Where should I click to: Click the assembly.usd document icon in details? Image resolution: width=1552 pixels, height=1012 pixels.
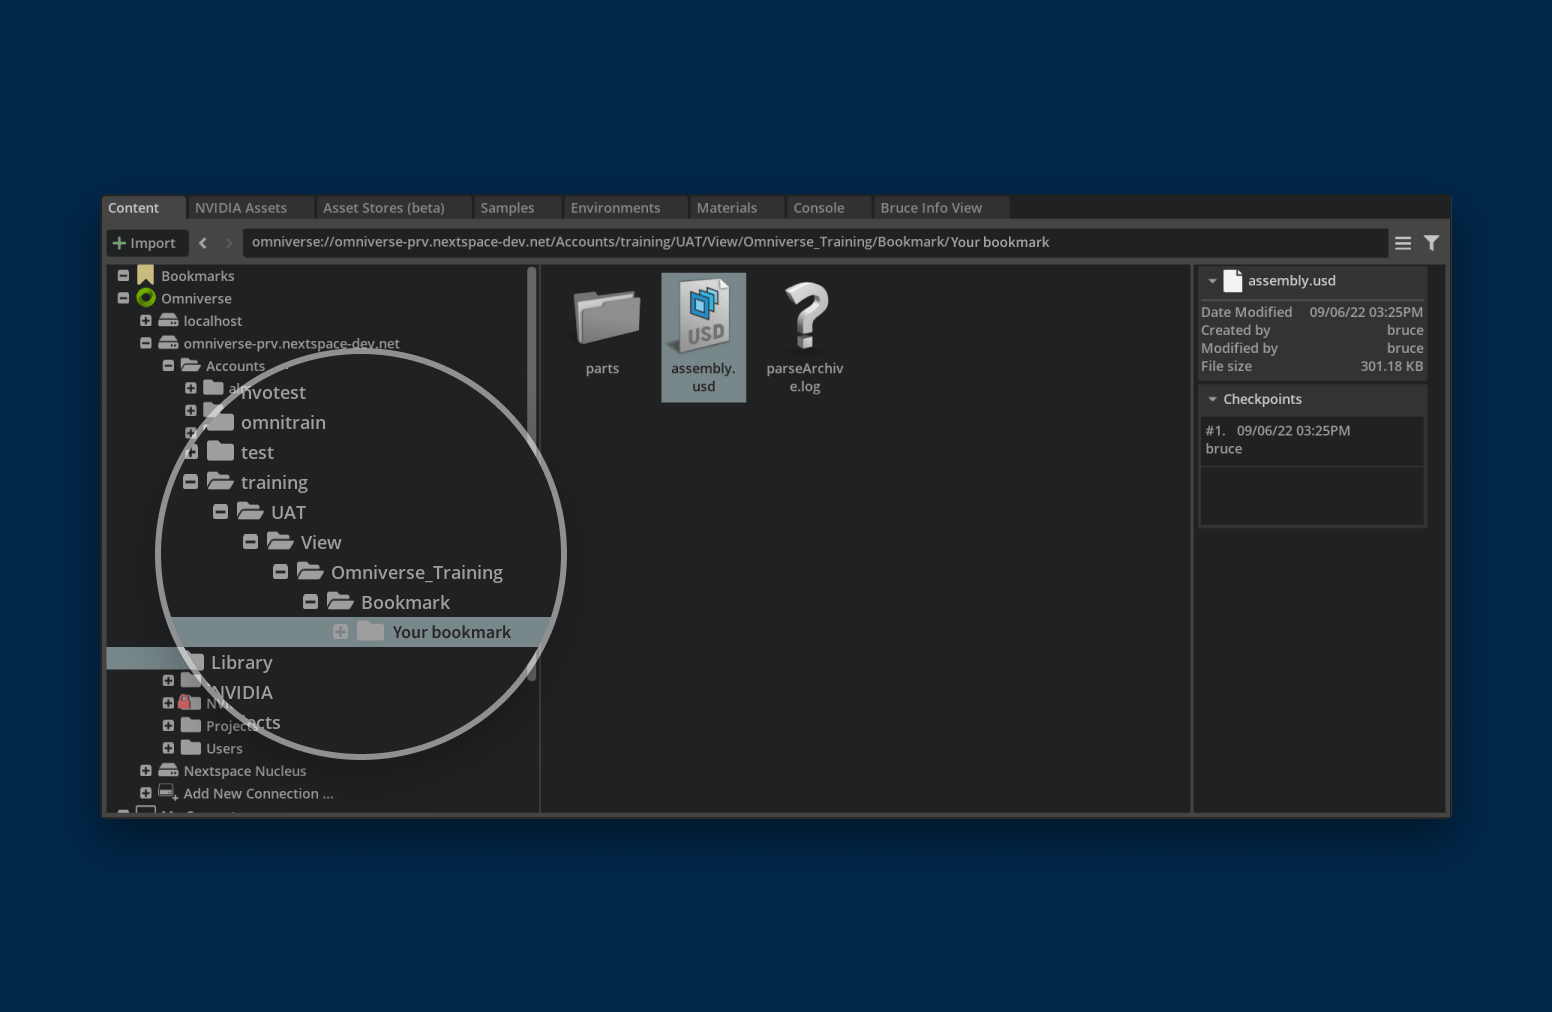pos(1233,281)
